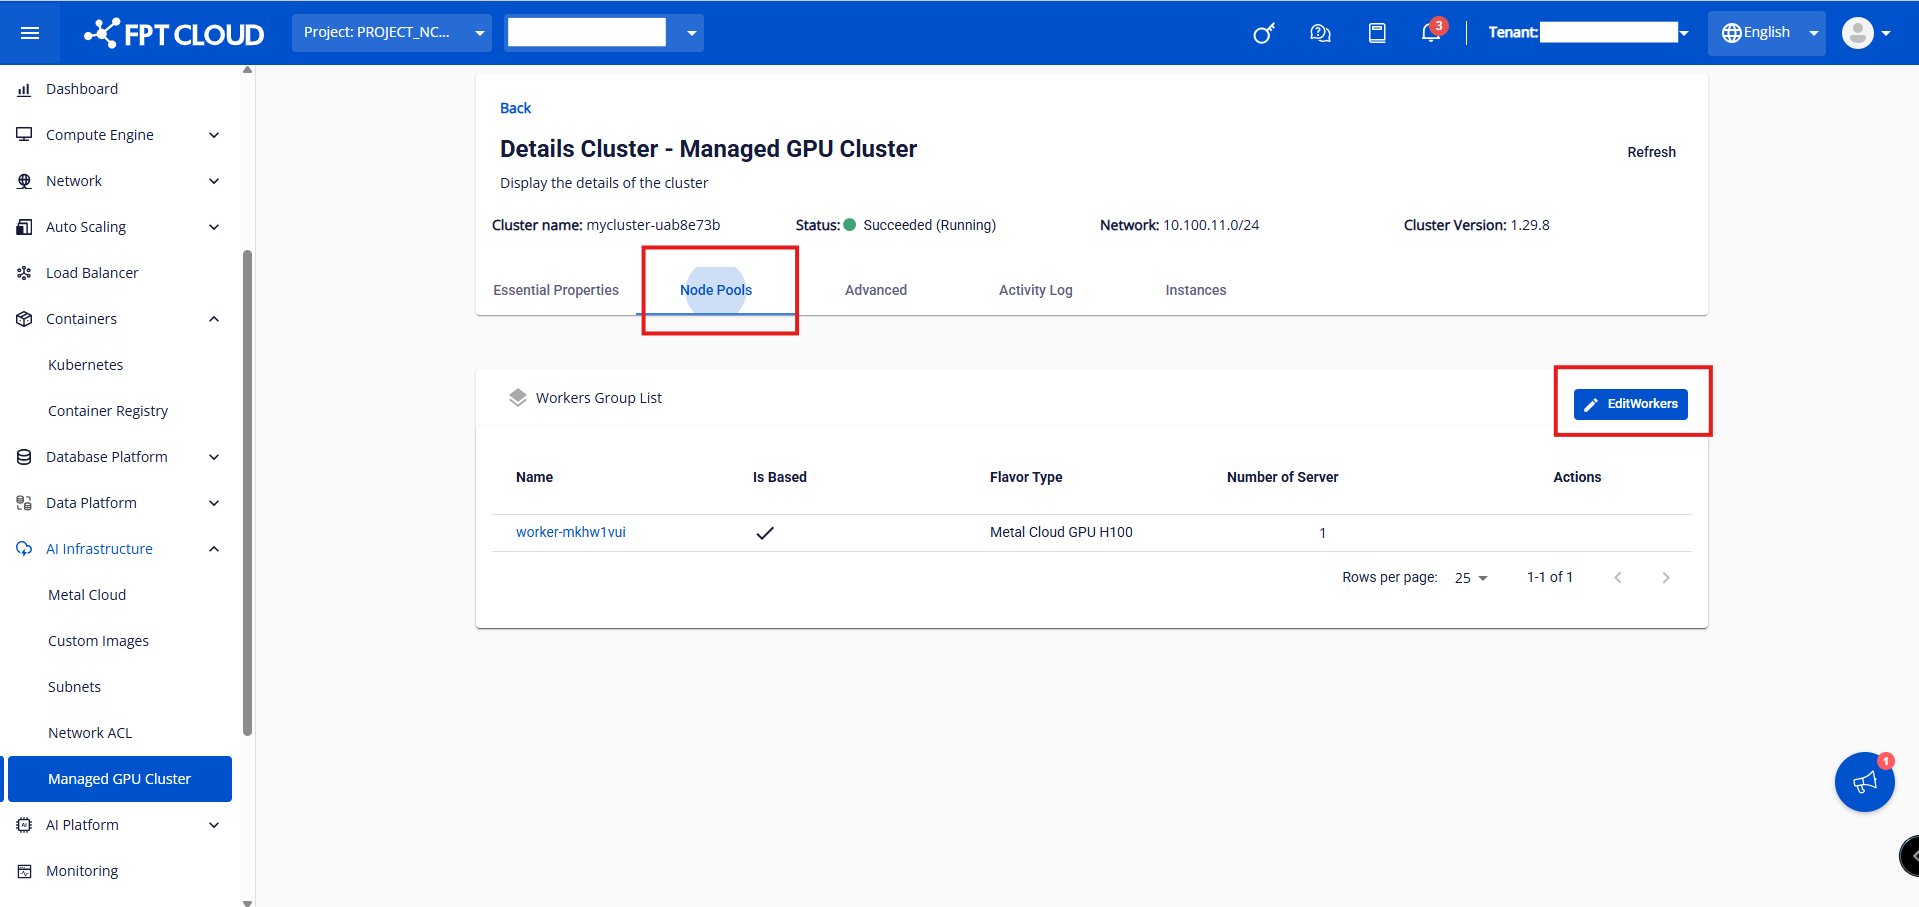Click the notifications bell icon
Viewport: 1919px width, 907px height.
(1431, 33)
